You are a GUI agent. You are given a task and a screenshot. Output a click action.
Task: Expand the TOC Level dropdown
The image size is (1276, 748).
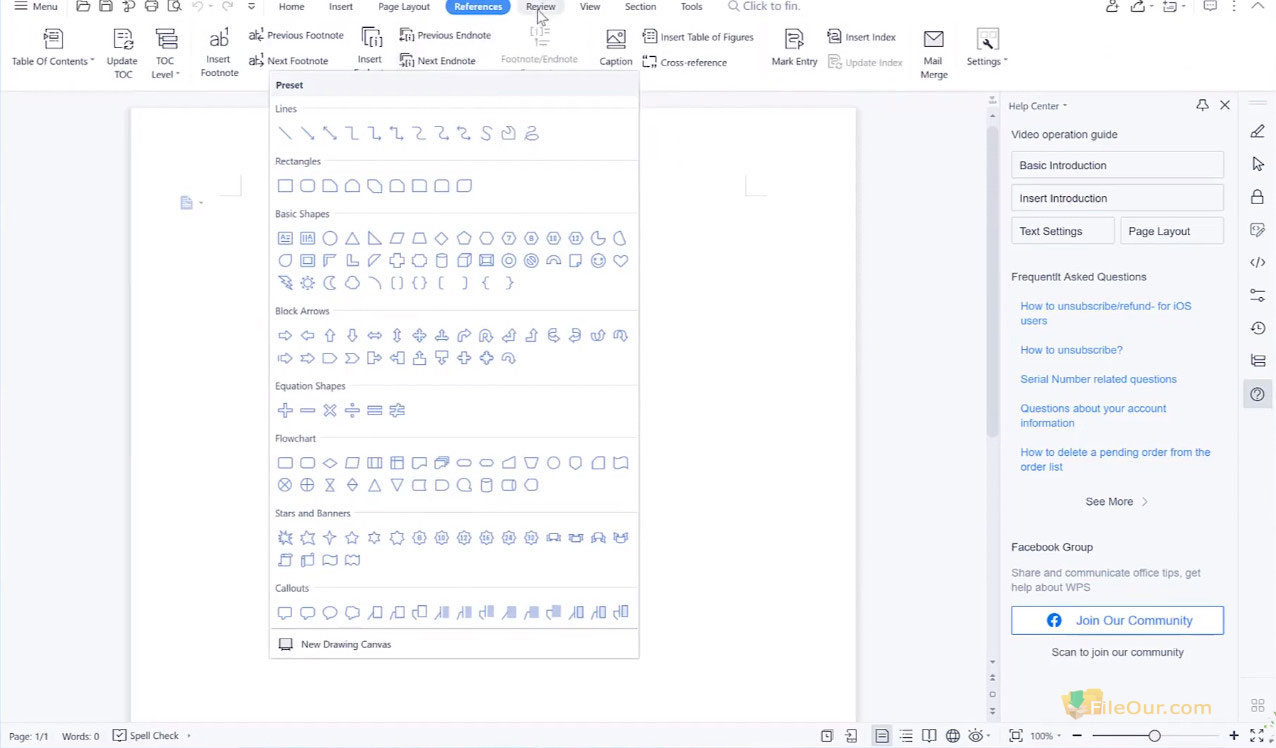(x=165, y=74)
